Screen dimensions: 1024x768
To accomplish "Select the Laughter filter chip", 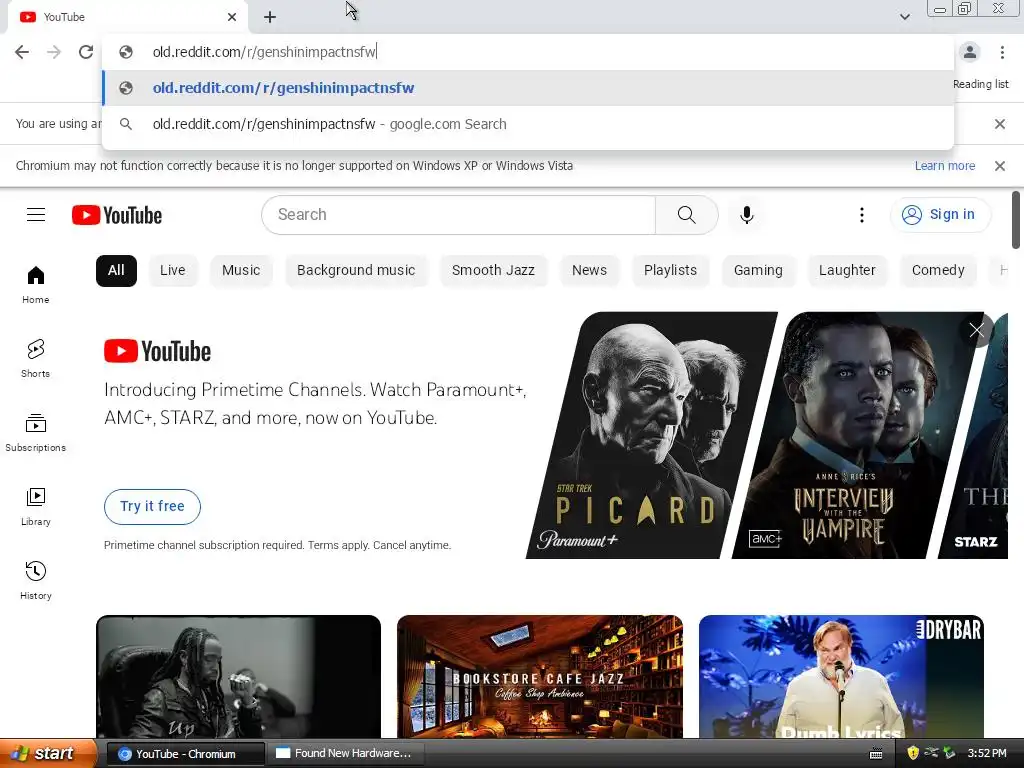I will point(847,270).
